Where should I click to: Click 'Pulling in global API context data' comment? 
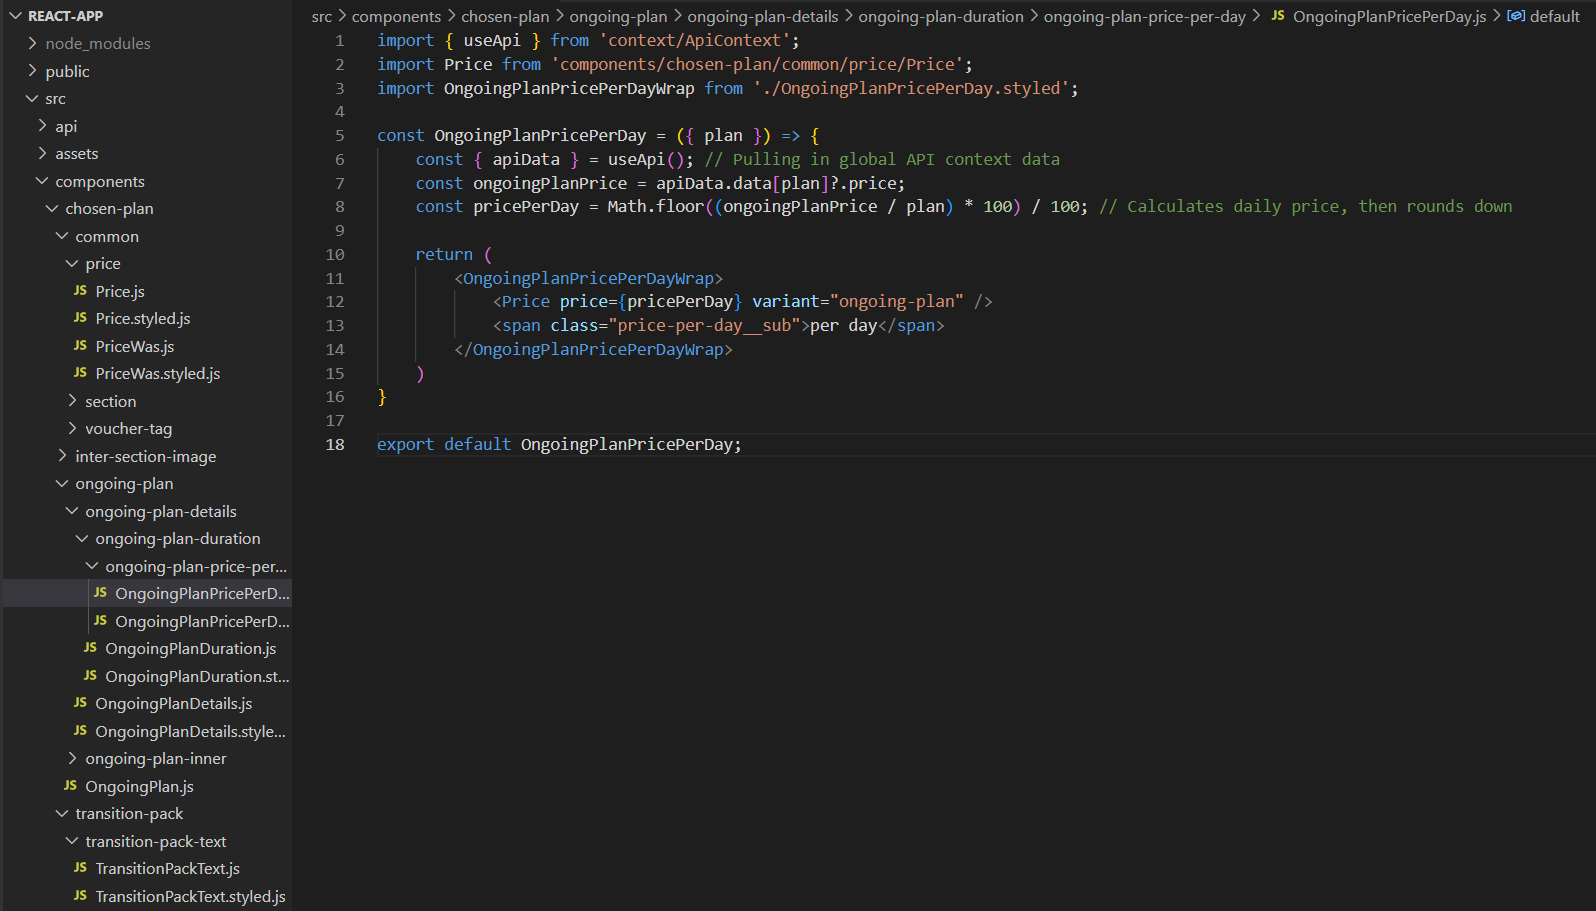tap(896, 159)
